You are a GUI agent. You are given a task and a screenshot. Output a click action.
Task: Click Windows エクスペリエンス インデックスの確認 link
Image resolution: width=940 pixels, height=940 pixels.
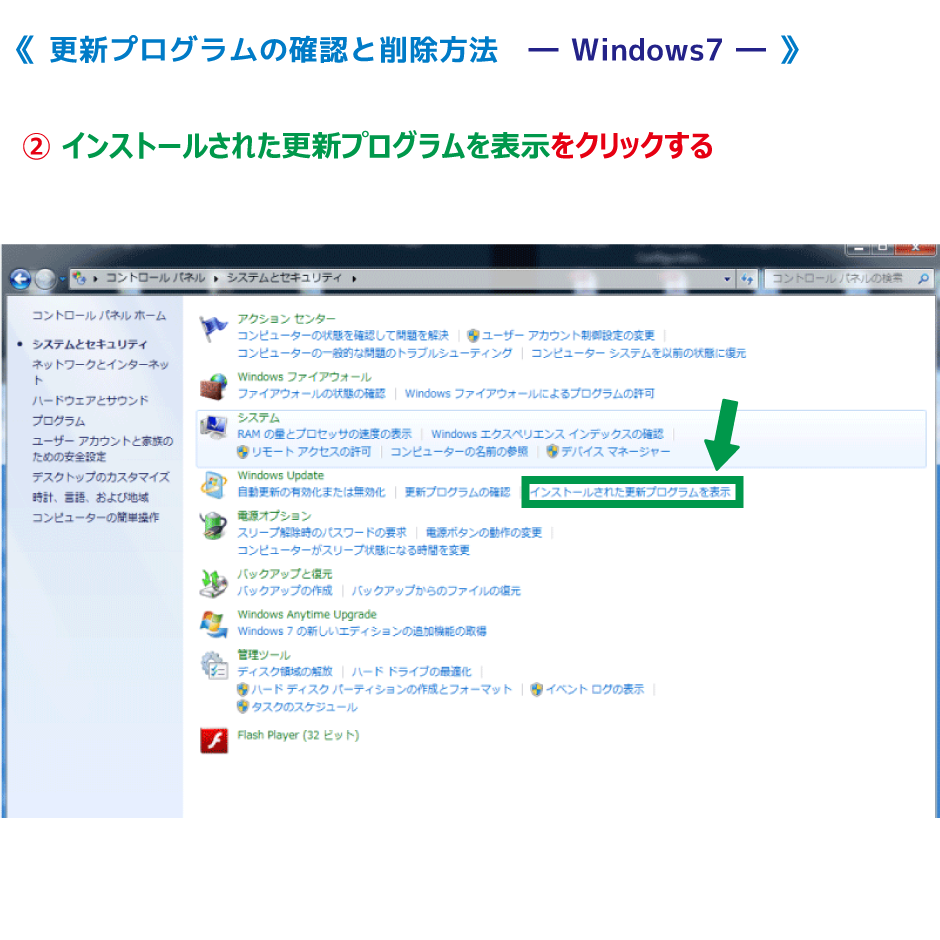click(x=547, y=434)
